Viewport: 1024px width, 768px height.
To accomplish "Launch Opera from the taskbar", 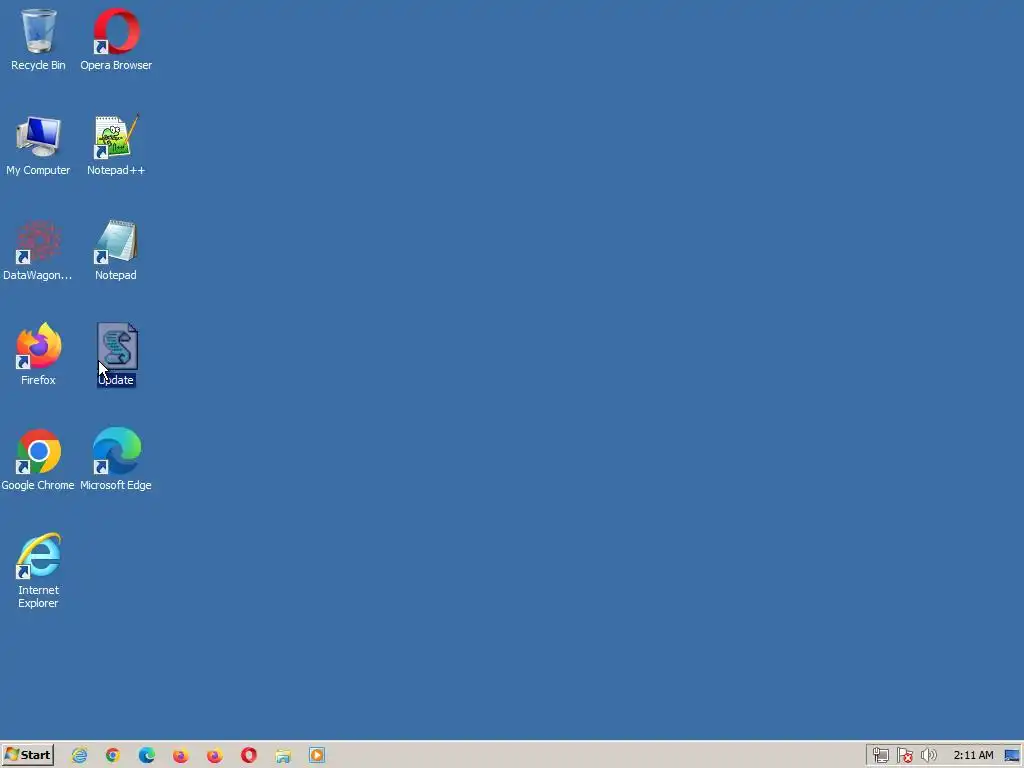I will (x=249, y=756).
